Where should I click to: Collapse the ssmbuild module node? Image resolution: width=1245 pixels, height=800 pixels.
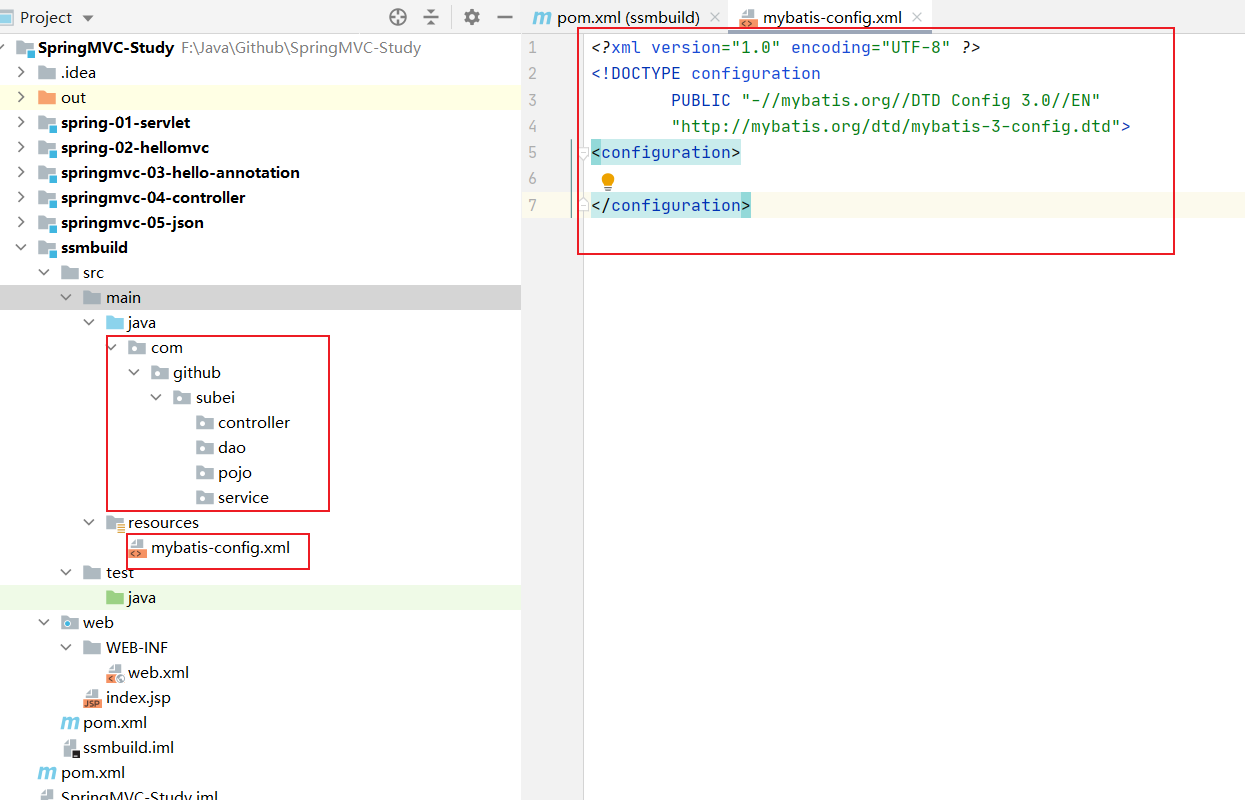coord(22,248)
